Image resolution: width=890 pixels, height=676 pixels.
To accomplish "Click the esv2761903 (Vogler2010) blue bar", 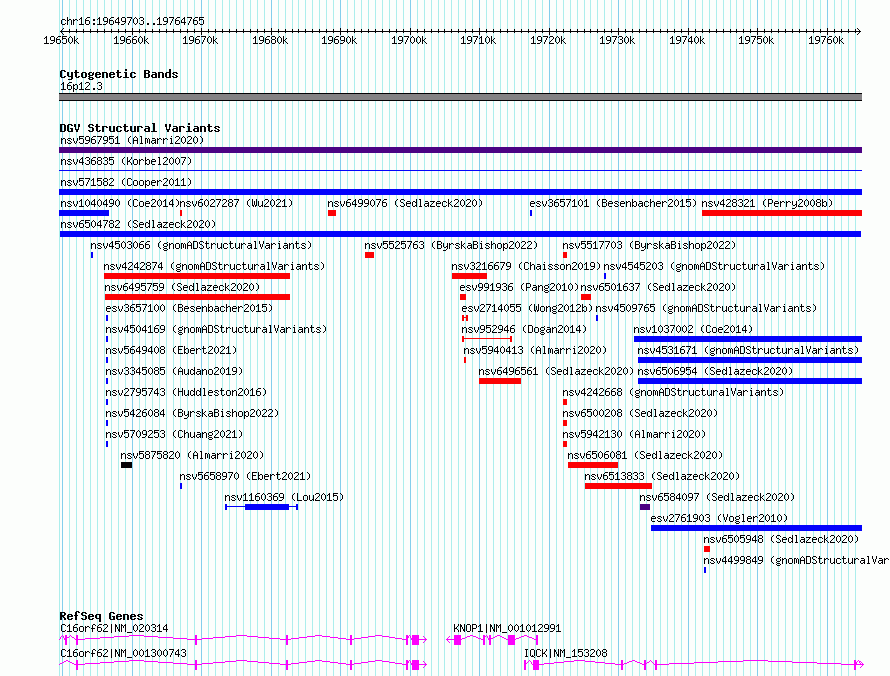I will click(756, 528).
